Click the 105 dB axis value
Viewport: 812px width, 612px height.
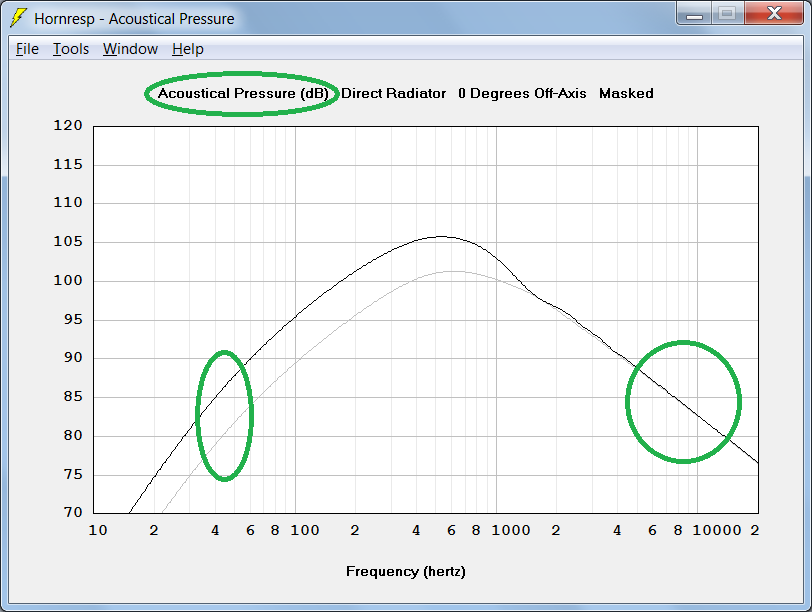click(68, 242)
